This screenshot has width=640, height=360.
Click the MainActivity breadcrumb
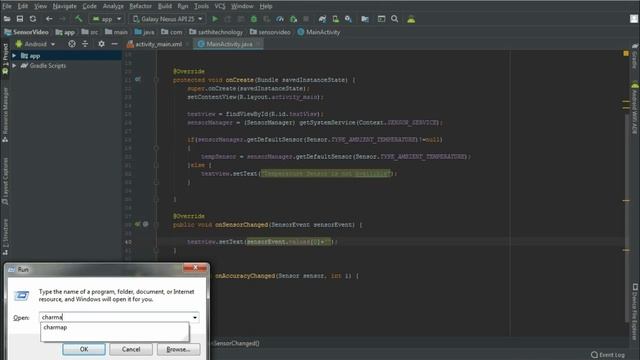(x=318, y=32)
